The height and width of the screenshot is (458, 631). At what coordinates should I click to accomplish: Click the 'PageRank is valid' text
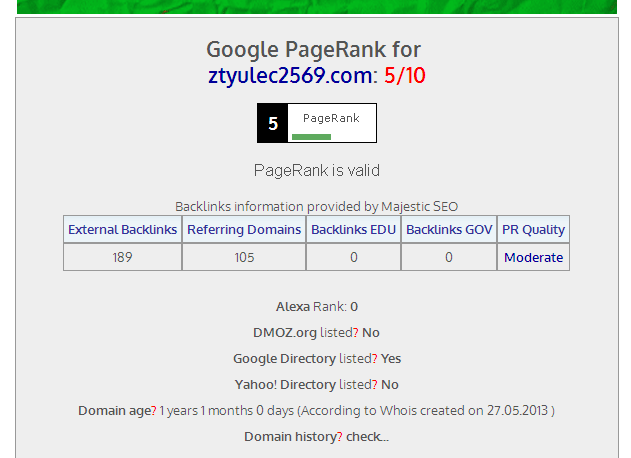point(317,171)
